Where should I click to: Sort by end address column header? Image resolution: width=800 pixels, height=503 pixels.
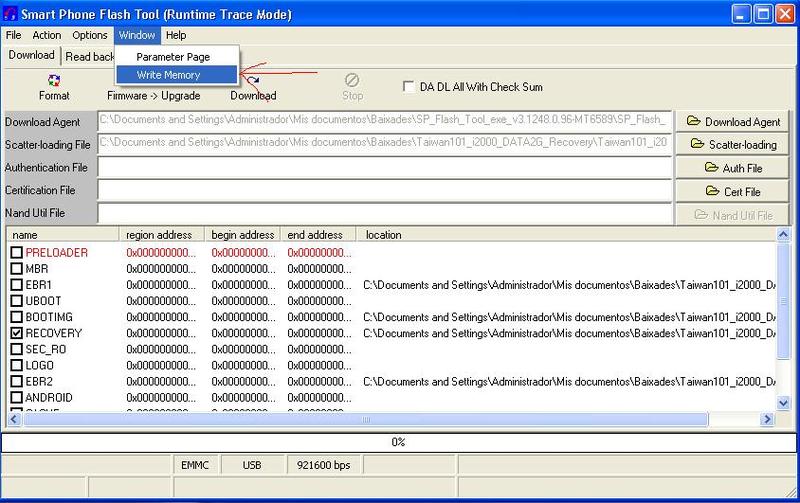tap(318, 235)
